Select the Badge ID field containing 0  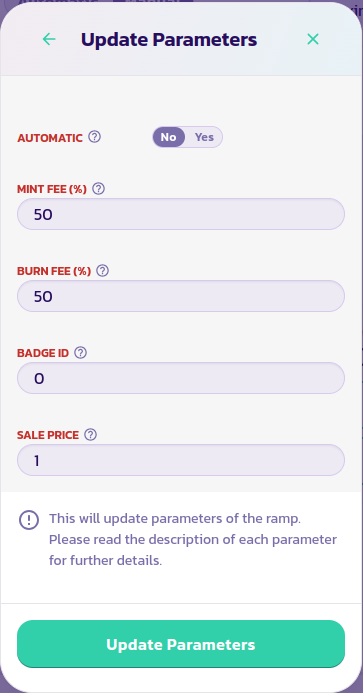coord(181,378)
